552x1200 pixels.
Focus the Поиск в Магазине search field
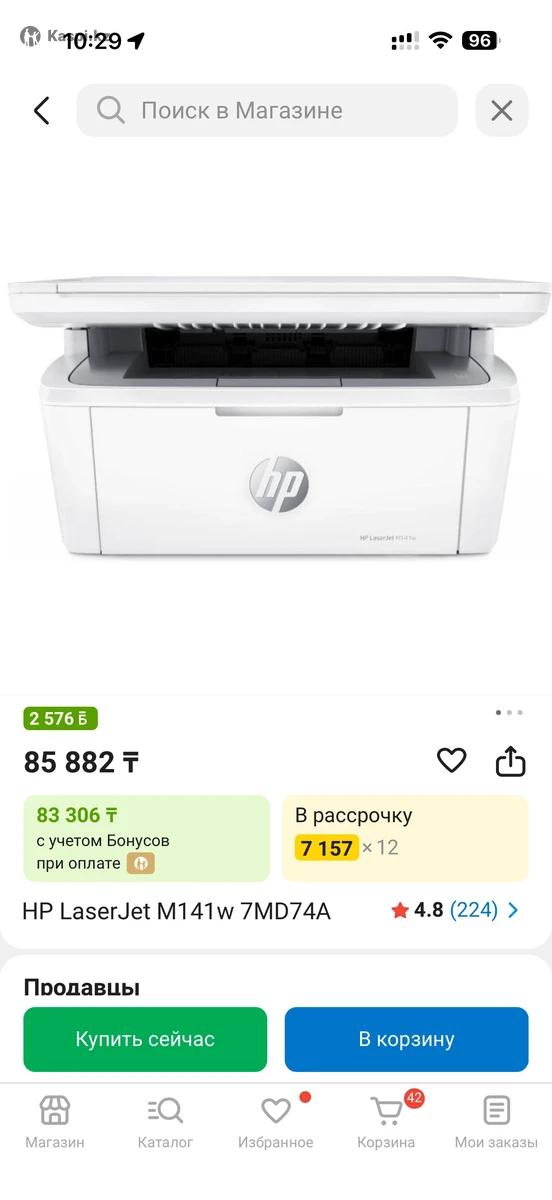coord(267,110)
